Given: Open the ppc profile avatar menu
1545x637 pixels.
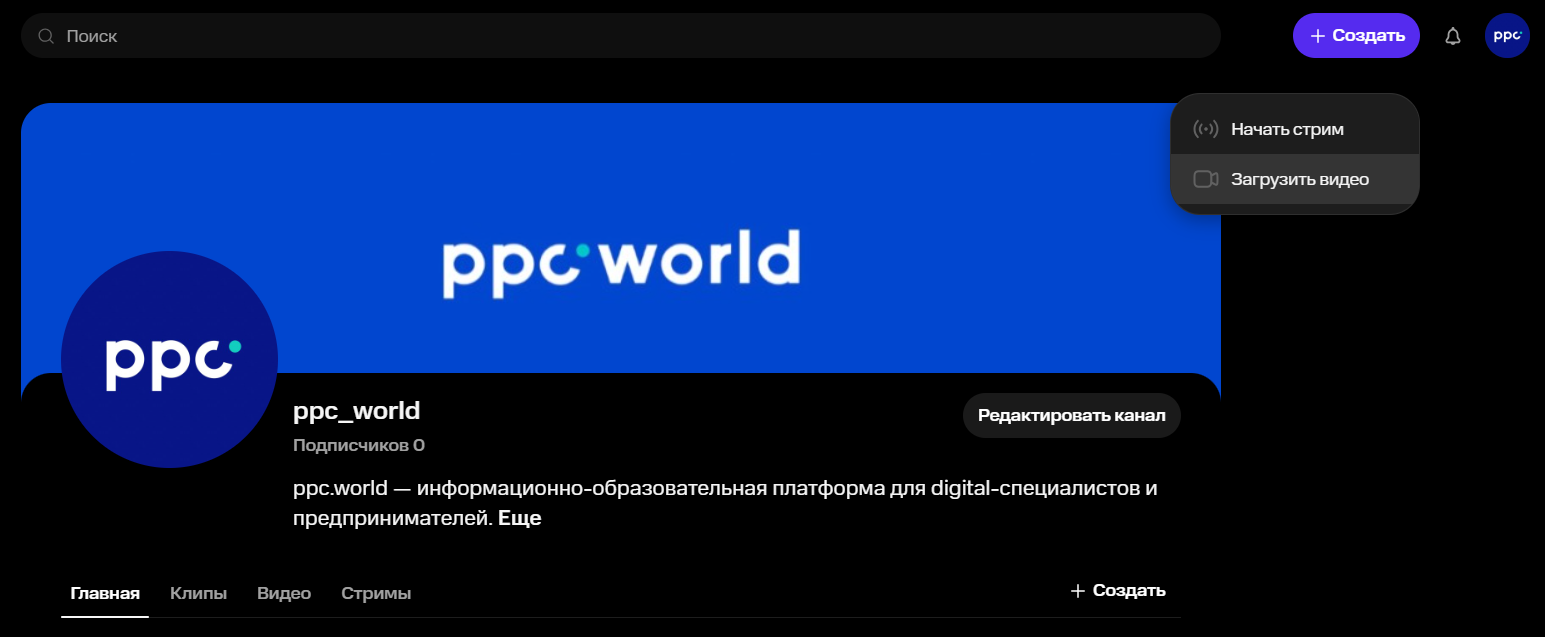Looking at the screenshot, I should point(1507,36).
